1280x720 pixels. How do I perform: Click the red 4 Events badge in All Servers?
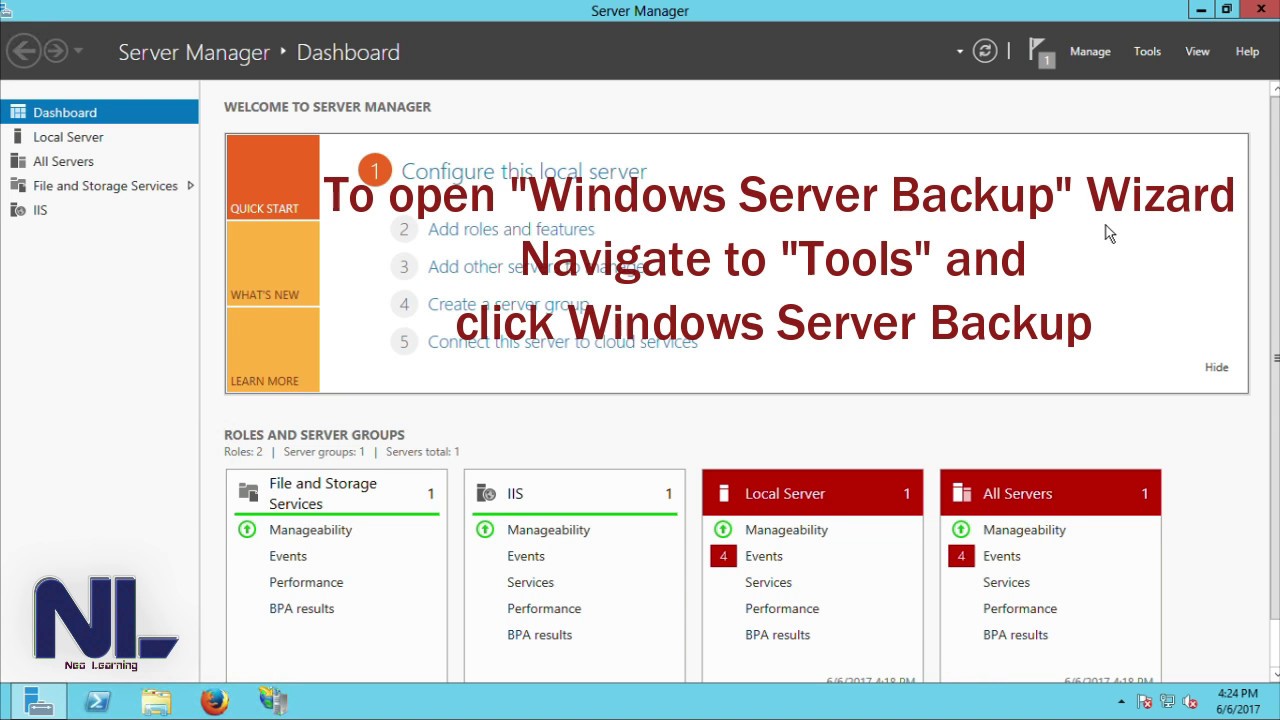(x=961, y=556)
